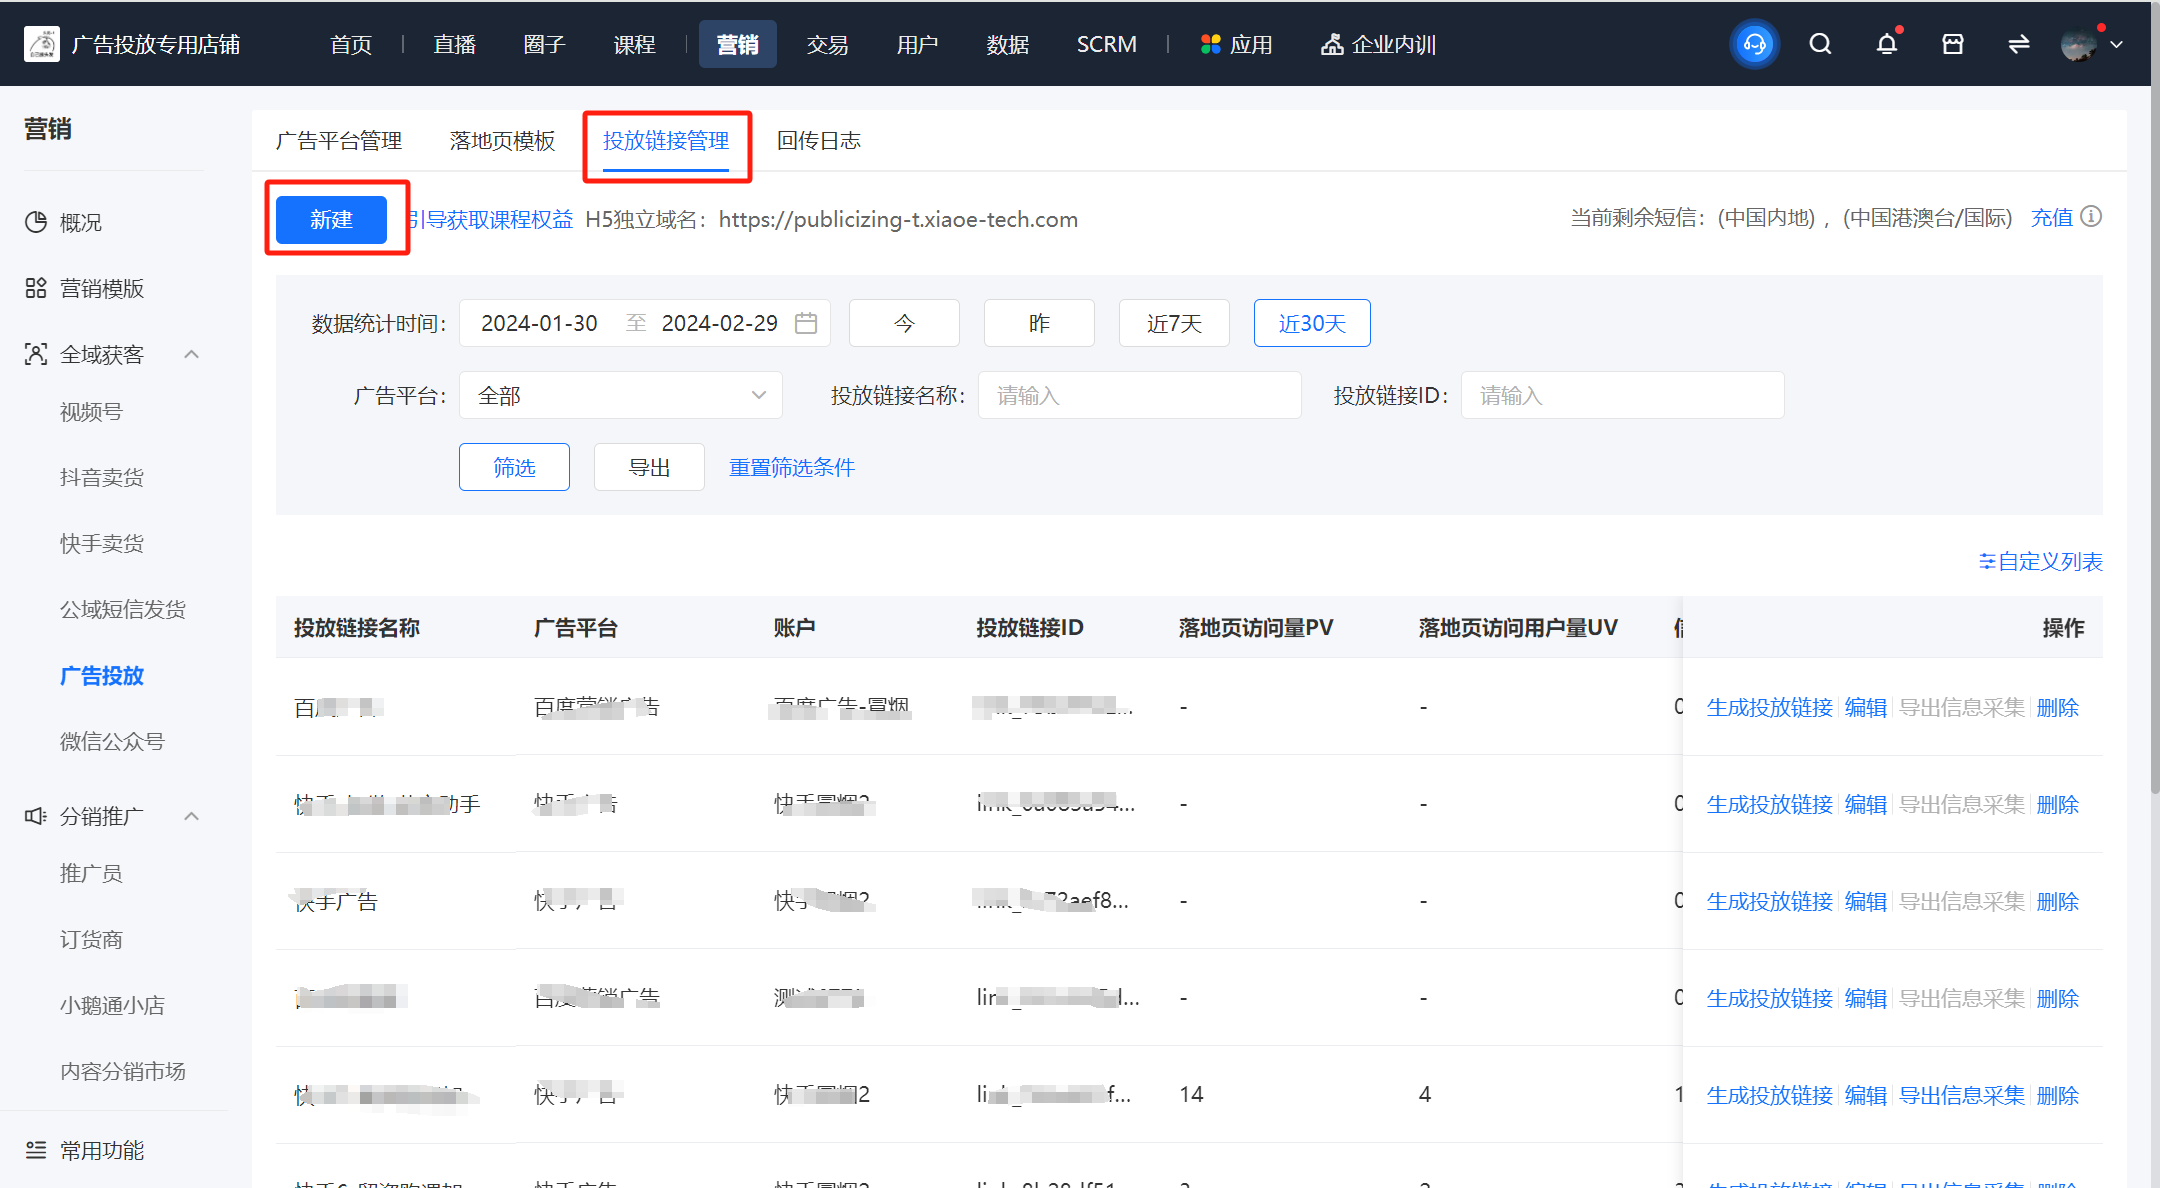Open the customer service headset icon
This screenshot has height=1188, width=2160.
pos(1754,44)
